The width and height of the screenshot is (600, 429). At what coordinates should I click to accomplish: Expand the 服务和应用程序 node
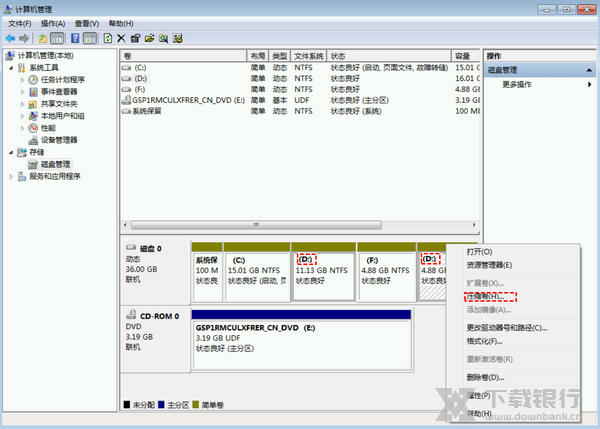point(11,176)
